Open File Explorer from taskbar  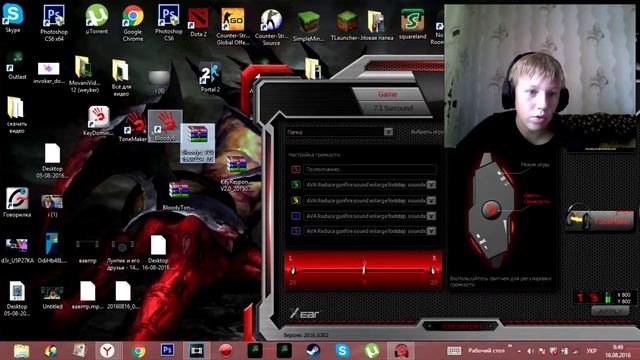tap(21, 351)
